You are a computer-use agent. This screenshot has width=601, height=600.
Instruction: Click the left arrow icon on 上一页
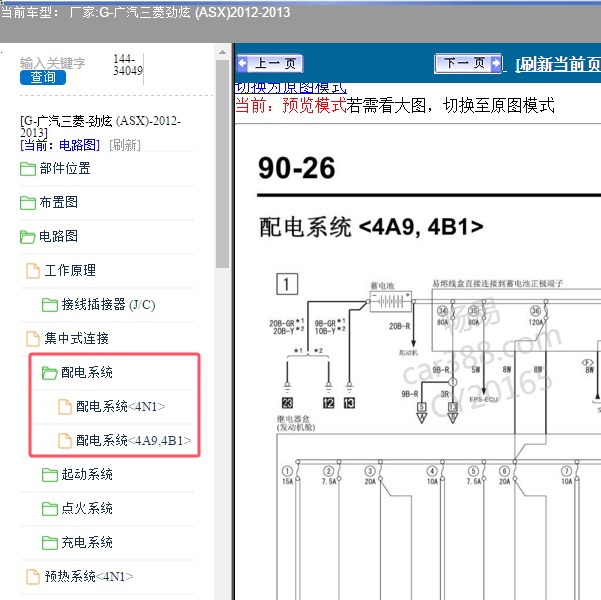(x=243, y=63)
